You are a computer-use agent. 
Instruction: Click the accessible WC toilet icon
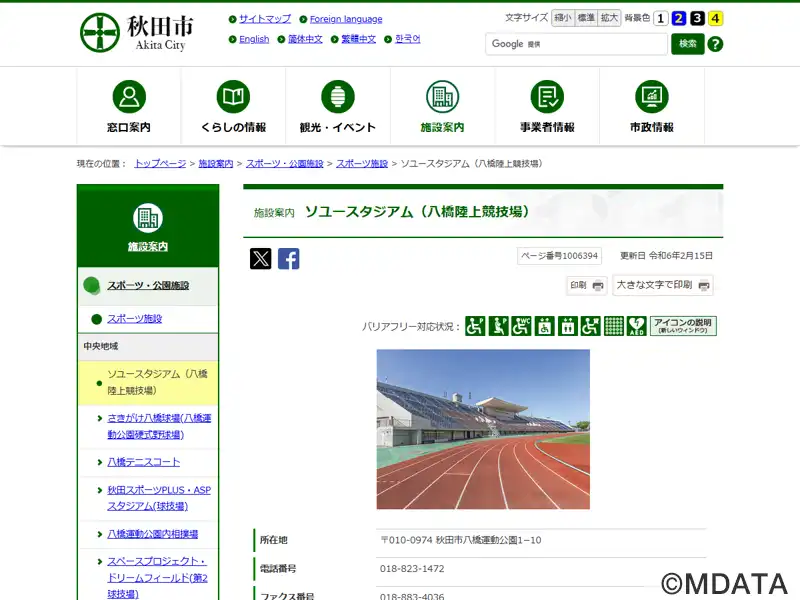[521, 326]
